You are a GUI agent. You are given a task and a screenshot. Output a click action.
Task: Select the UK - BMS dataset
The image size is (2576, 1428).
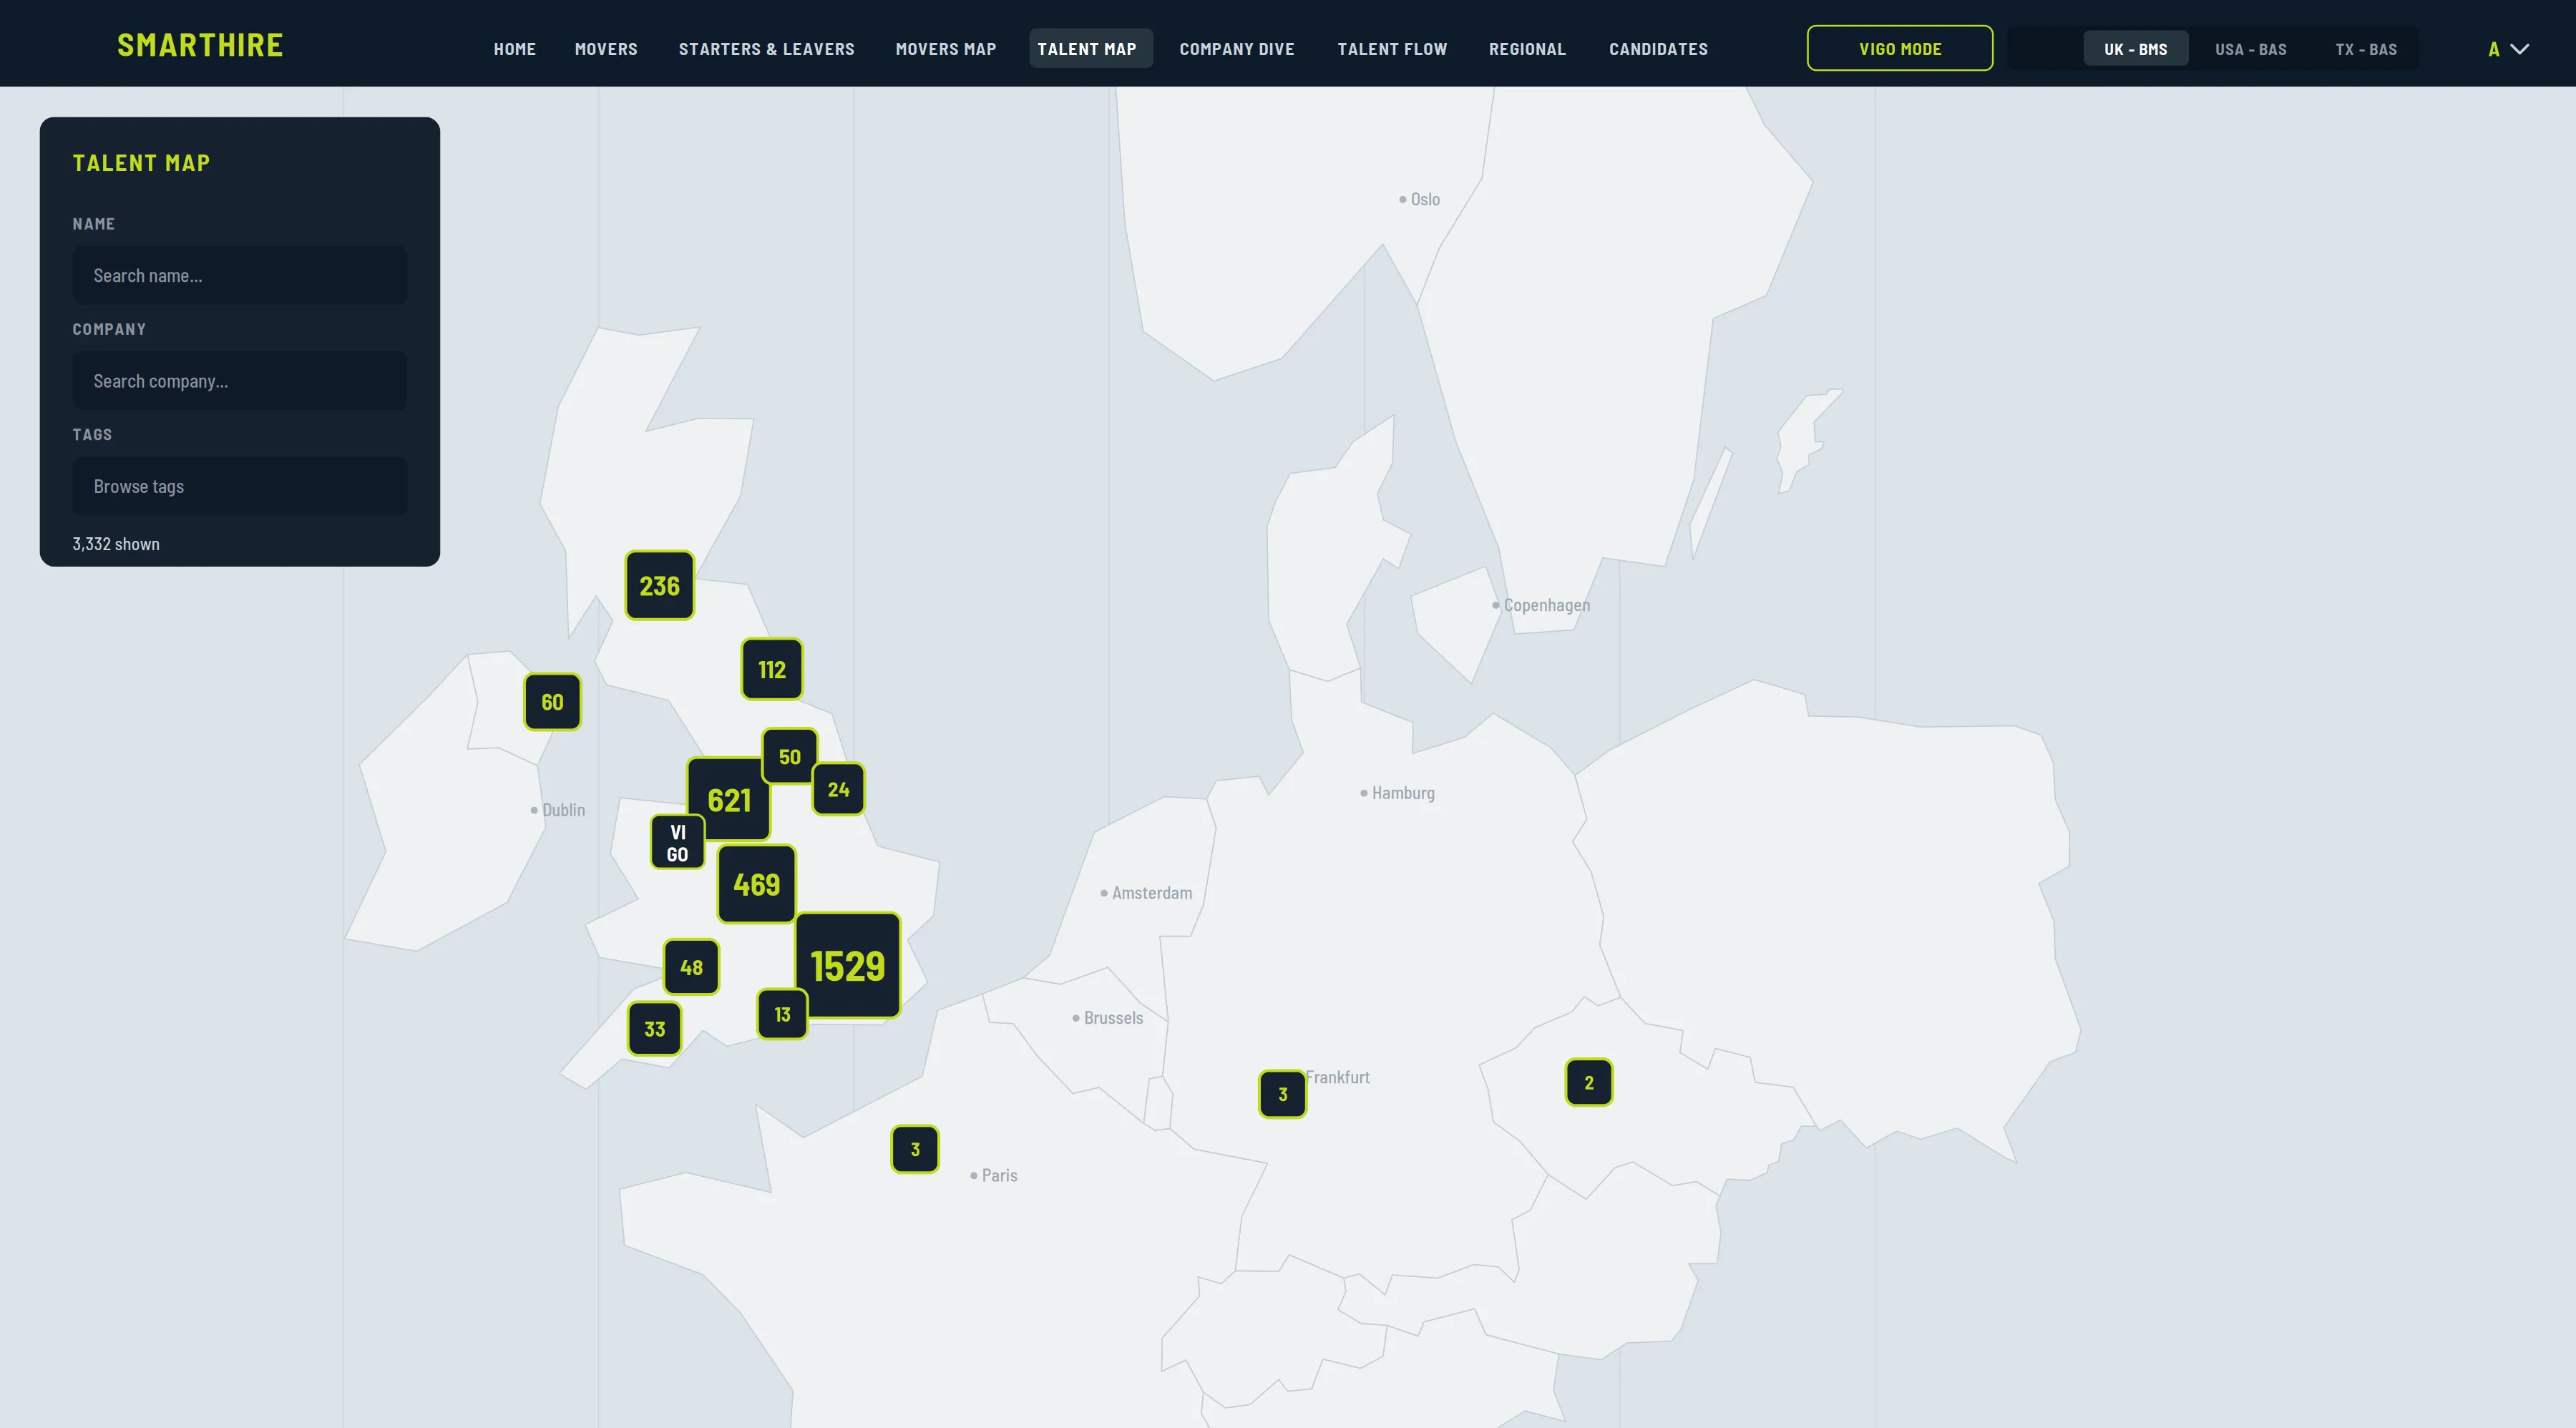point(2135,49)
